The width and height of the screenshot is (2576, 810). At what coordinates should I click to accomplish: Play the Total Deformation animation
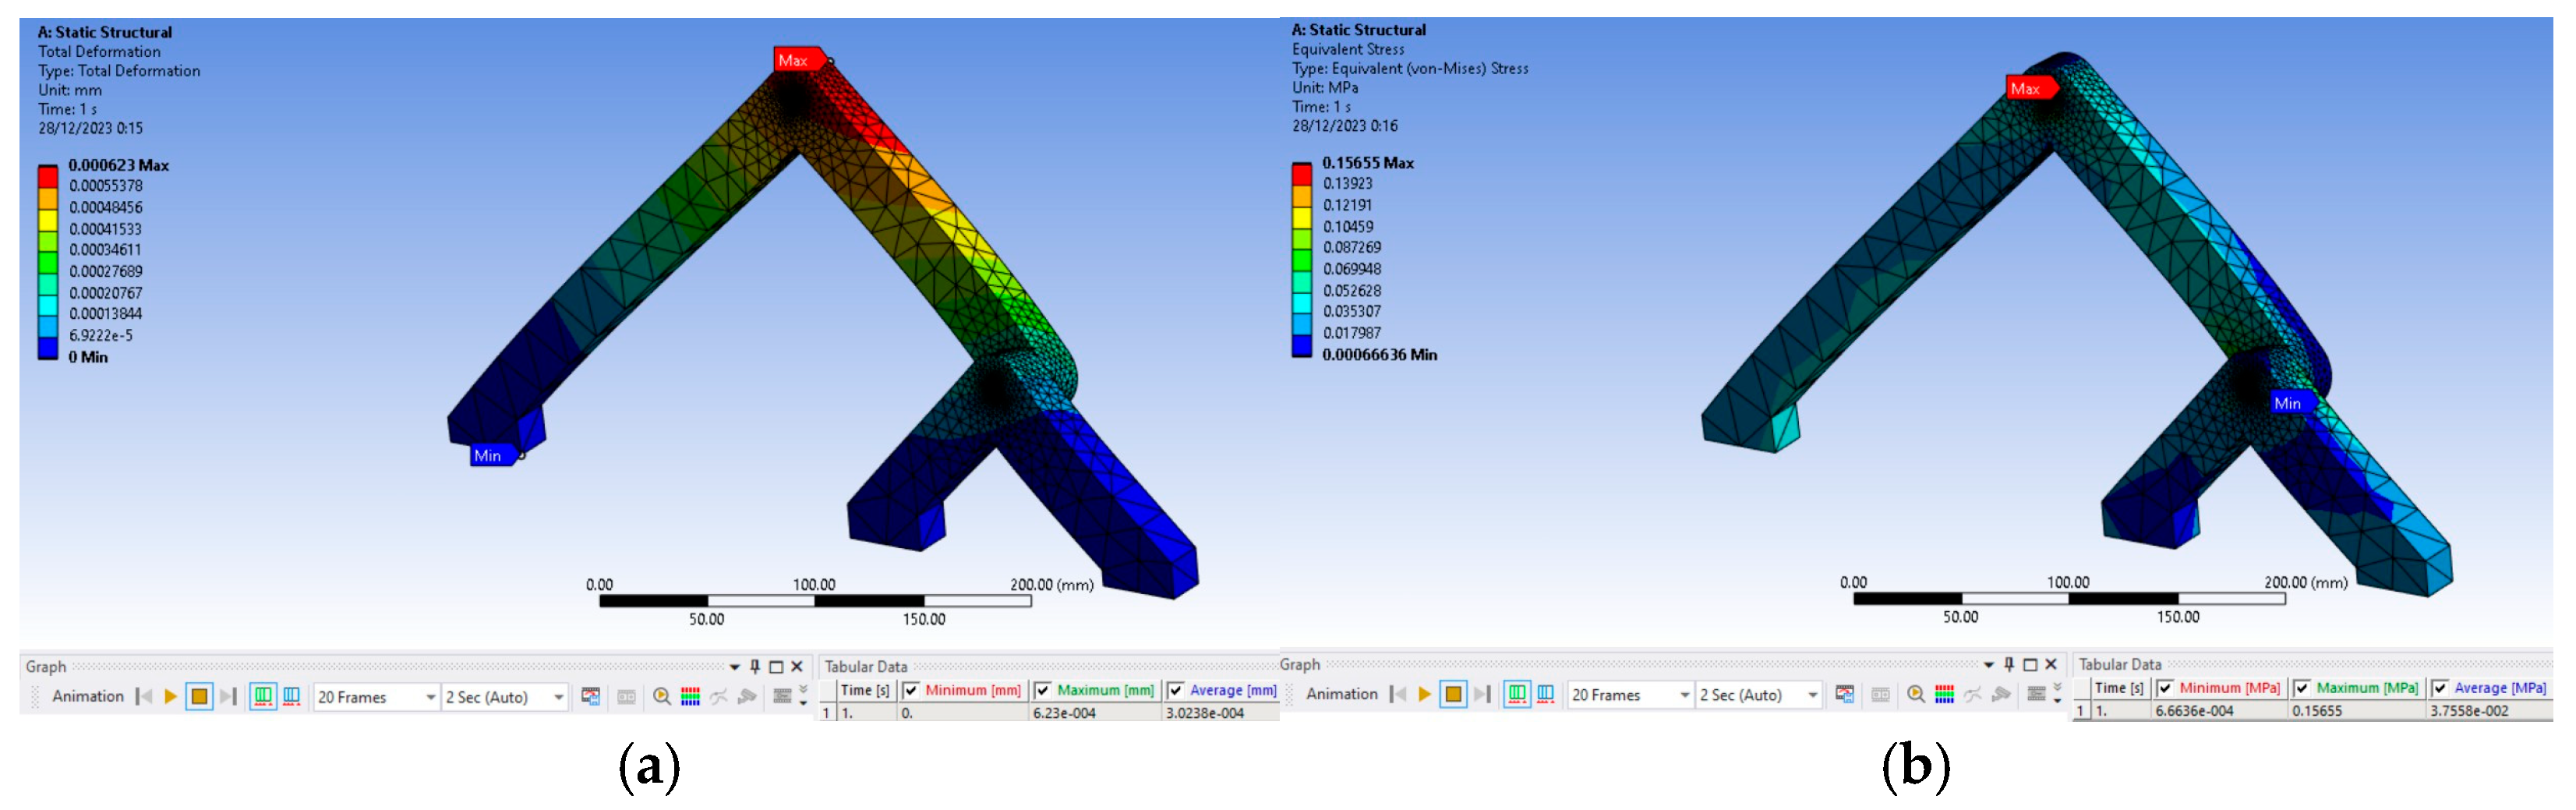[170, 697]
